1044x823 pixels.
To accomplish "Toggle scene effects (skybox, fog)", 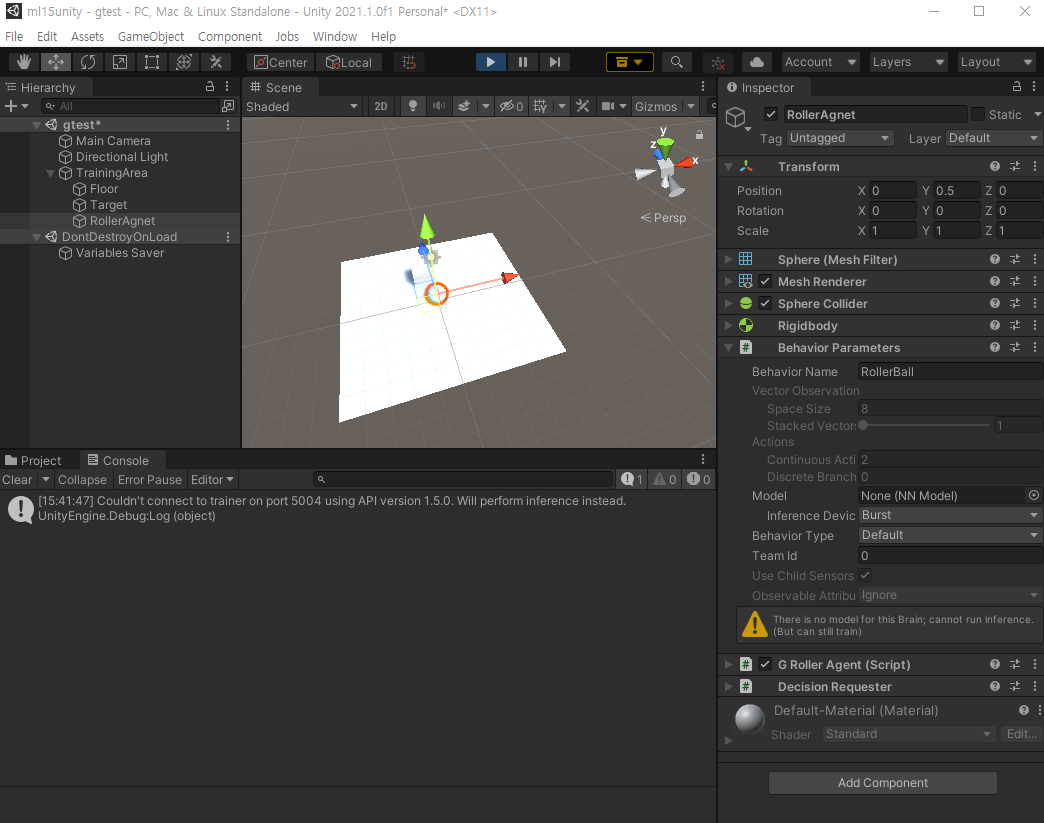I will click(464, 106).
